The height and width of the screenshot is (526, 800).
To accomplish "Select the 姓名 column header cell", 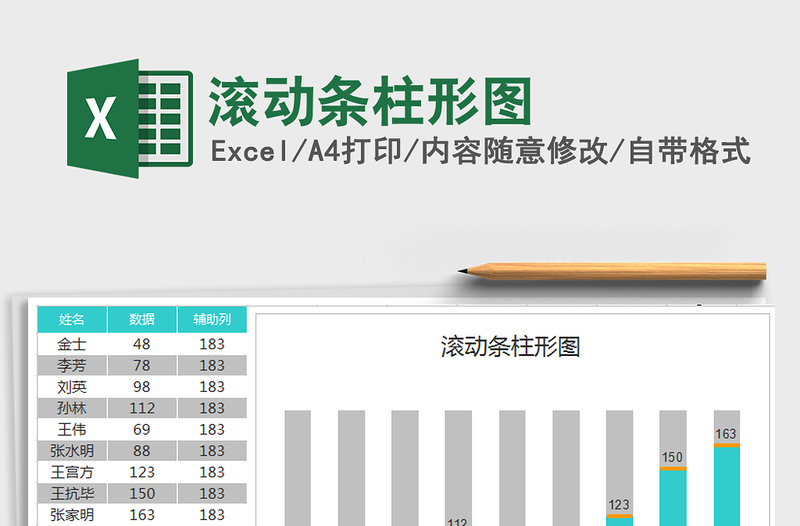I will pos(72,319).
